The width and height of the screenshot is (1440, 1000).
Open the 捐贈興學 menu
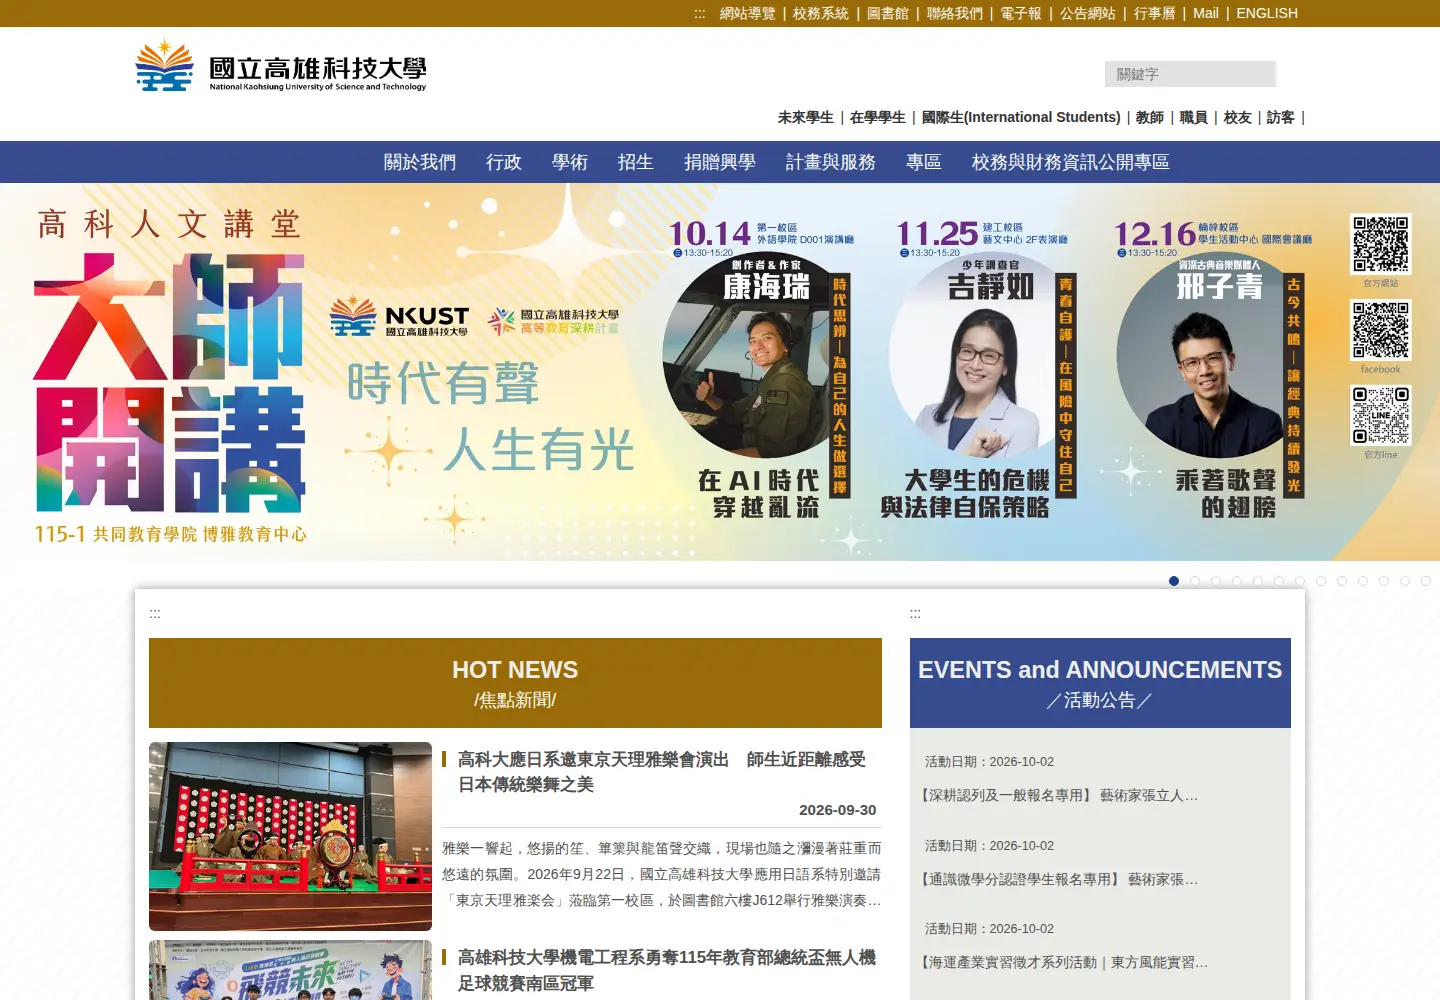[x=720, y=162]
